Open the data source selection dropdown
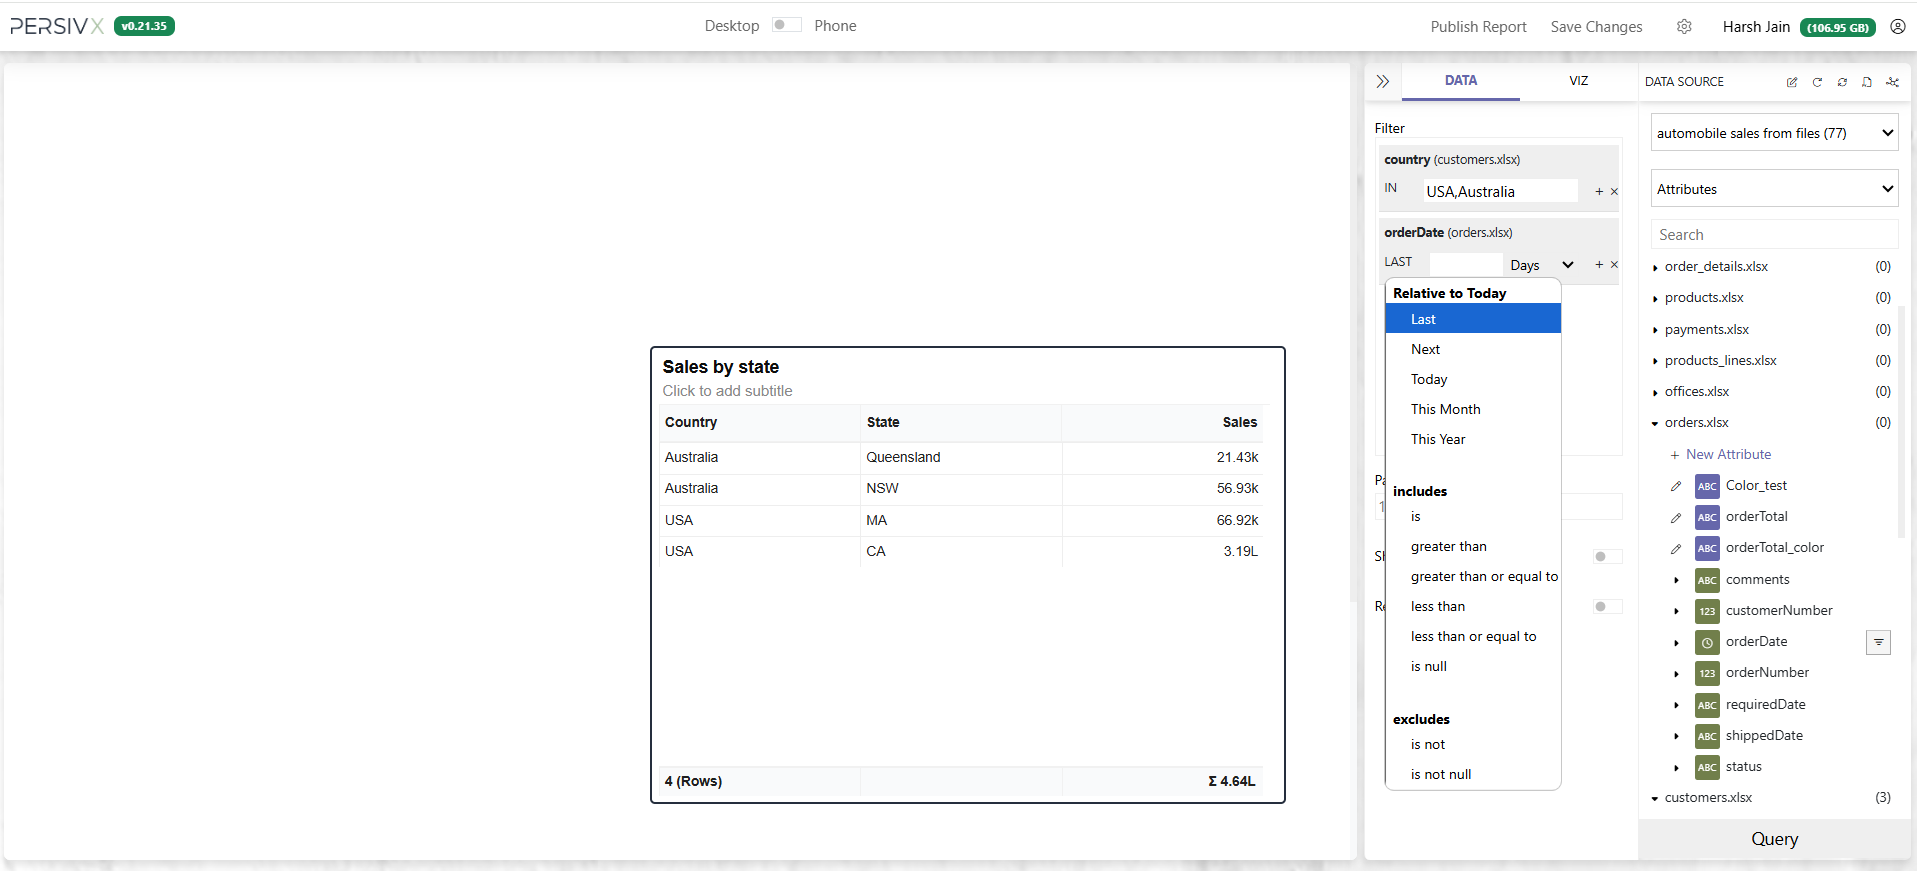Image resolution: width=1917 pixels, height=871 pixels. pyautogui.click(x=1774, y=133)
